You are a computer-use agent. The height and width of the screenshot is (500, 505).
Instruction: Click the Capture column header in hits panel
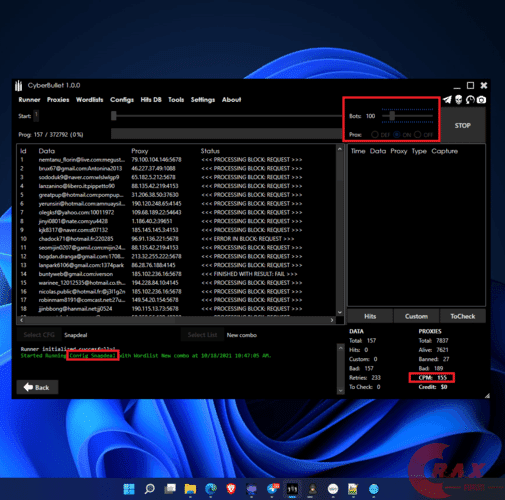pyautogui.click(x=444, y=151)
